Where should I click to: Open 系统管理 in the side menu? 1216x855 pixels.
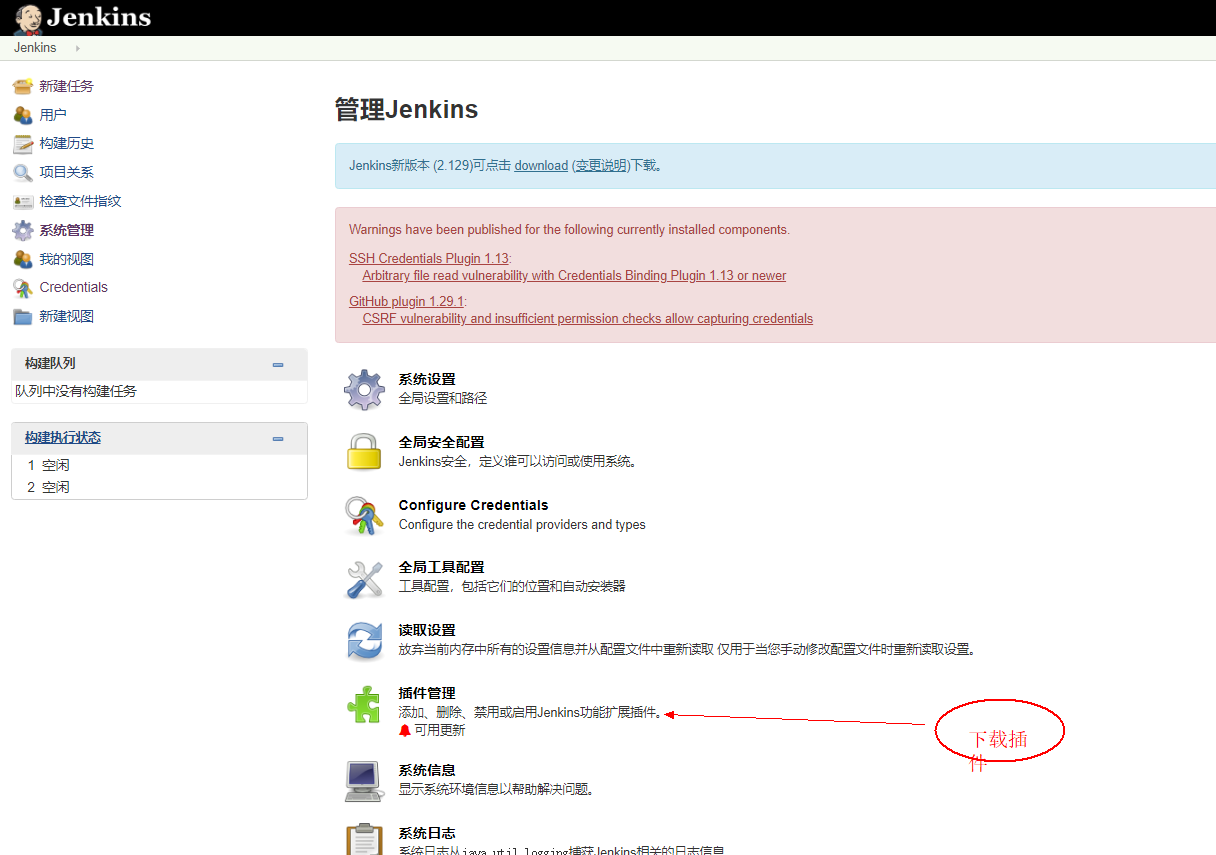[x=67, y=231]
